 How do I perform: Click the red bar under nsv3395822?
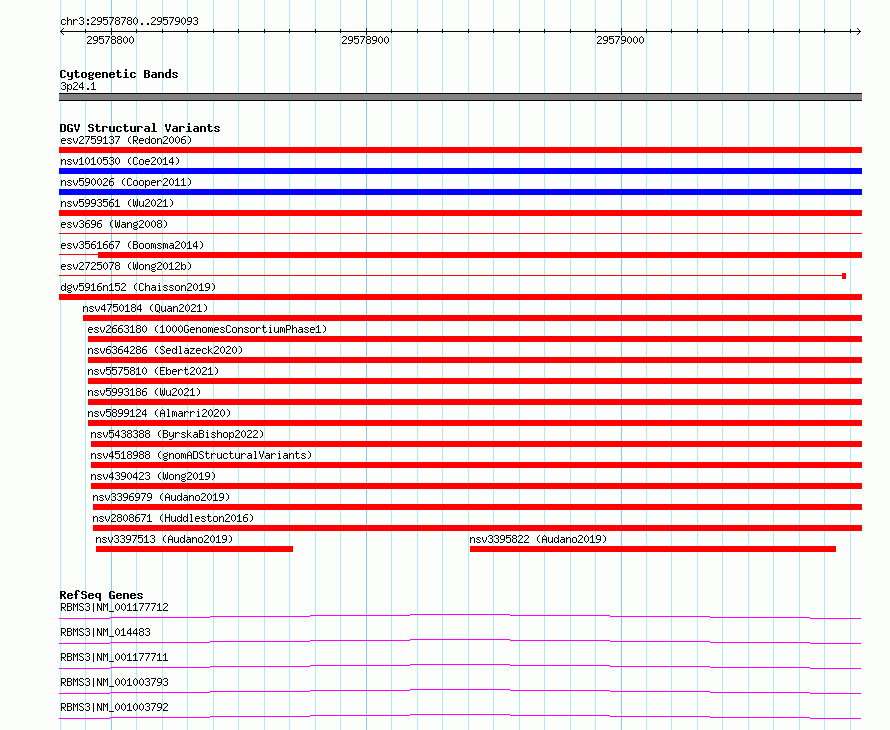click(653, 549)
